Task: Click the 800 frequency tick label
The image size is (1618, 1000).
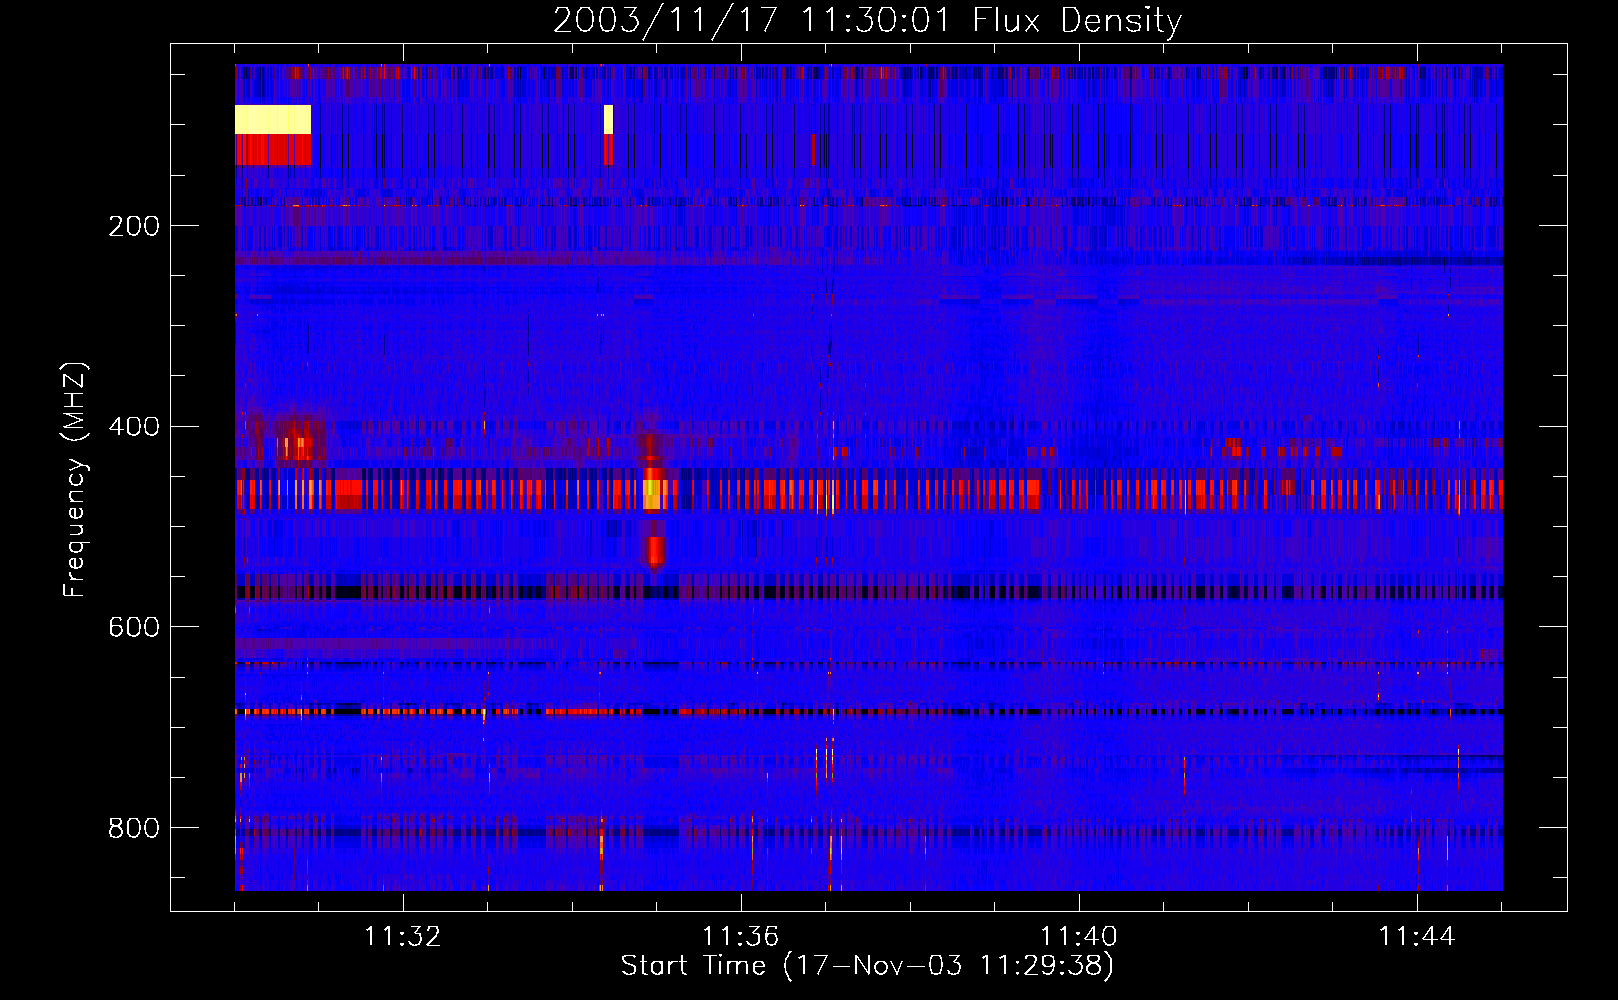Action: (x=133, y=828)
